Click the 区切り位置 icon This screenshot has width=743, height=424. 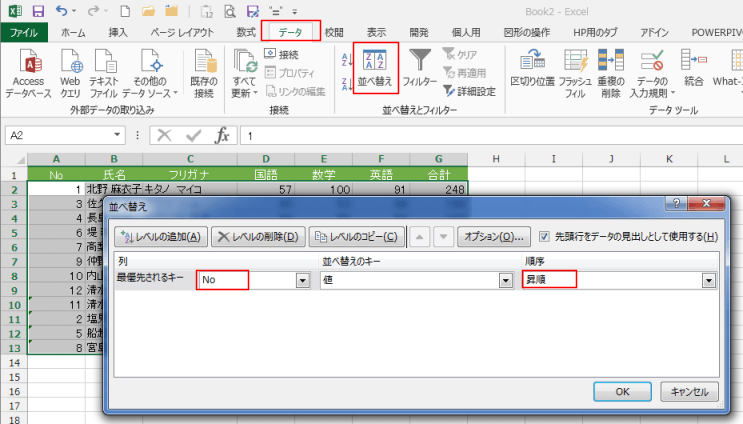tap(532, 69)
